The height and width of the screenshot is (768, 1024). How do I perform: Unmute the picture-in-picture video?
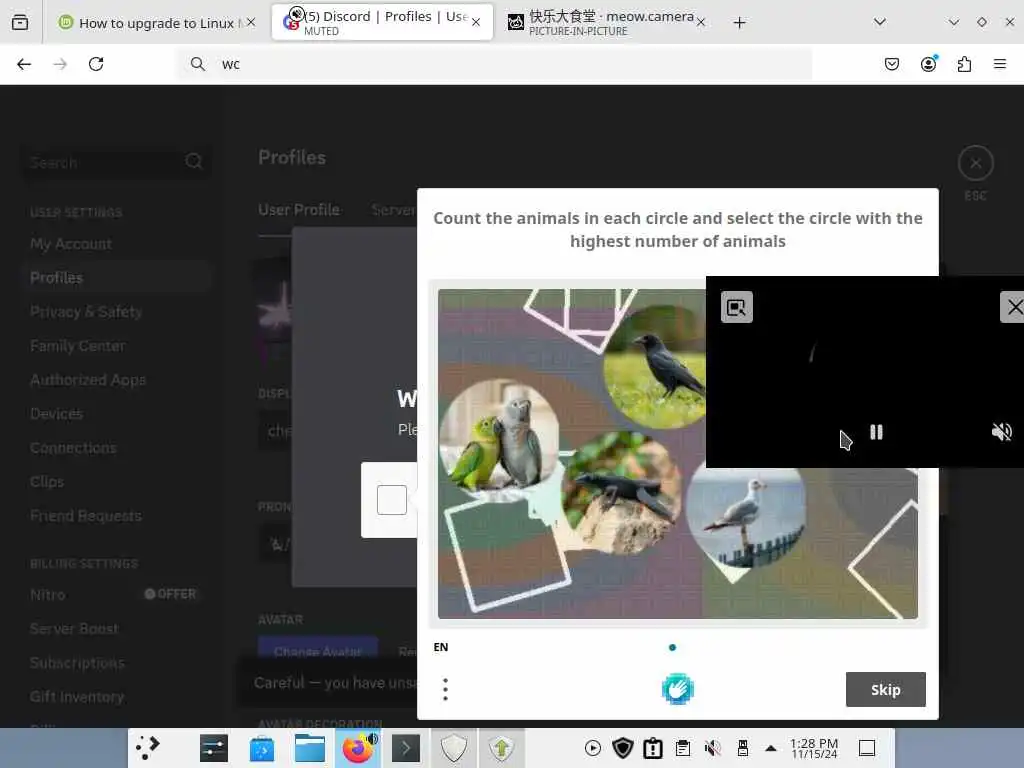coord(1001,432)
